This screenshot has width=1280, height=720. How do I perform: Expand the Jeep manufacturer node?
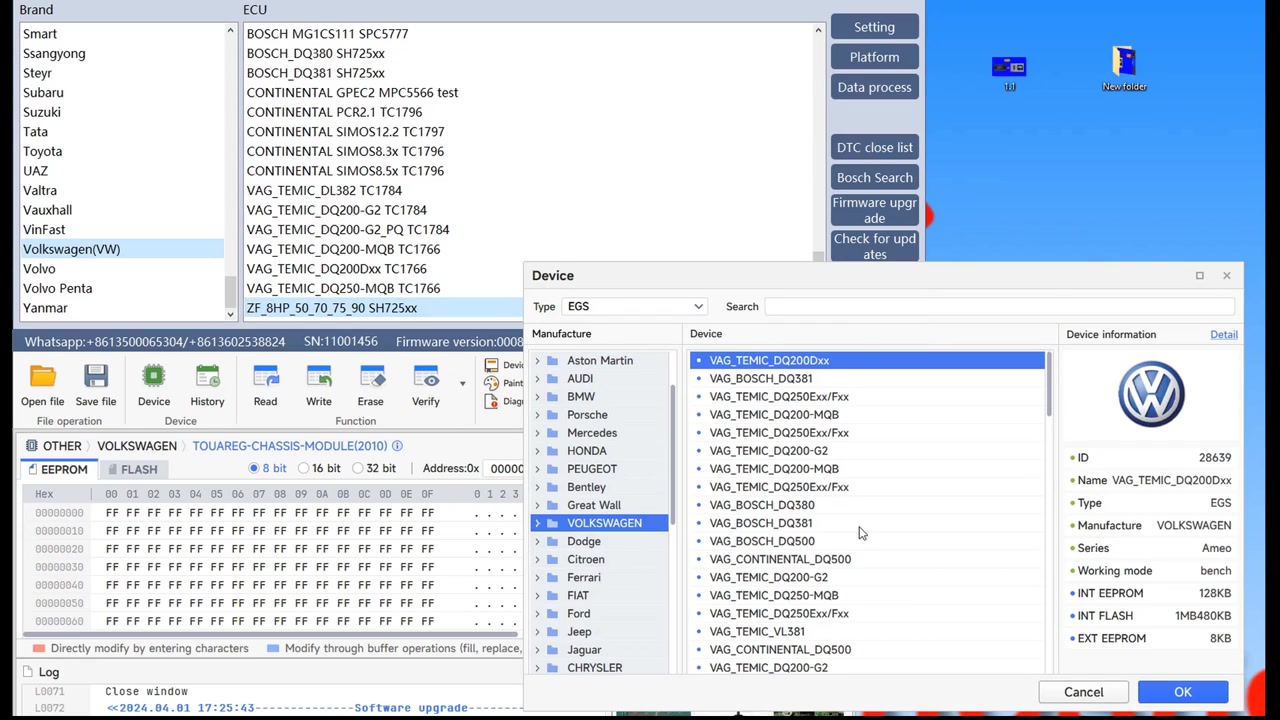538,632
